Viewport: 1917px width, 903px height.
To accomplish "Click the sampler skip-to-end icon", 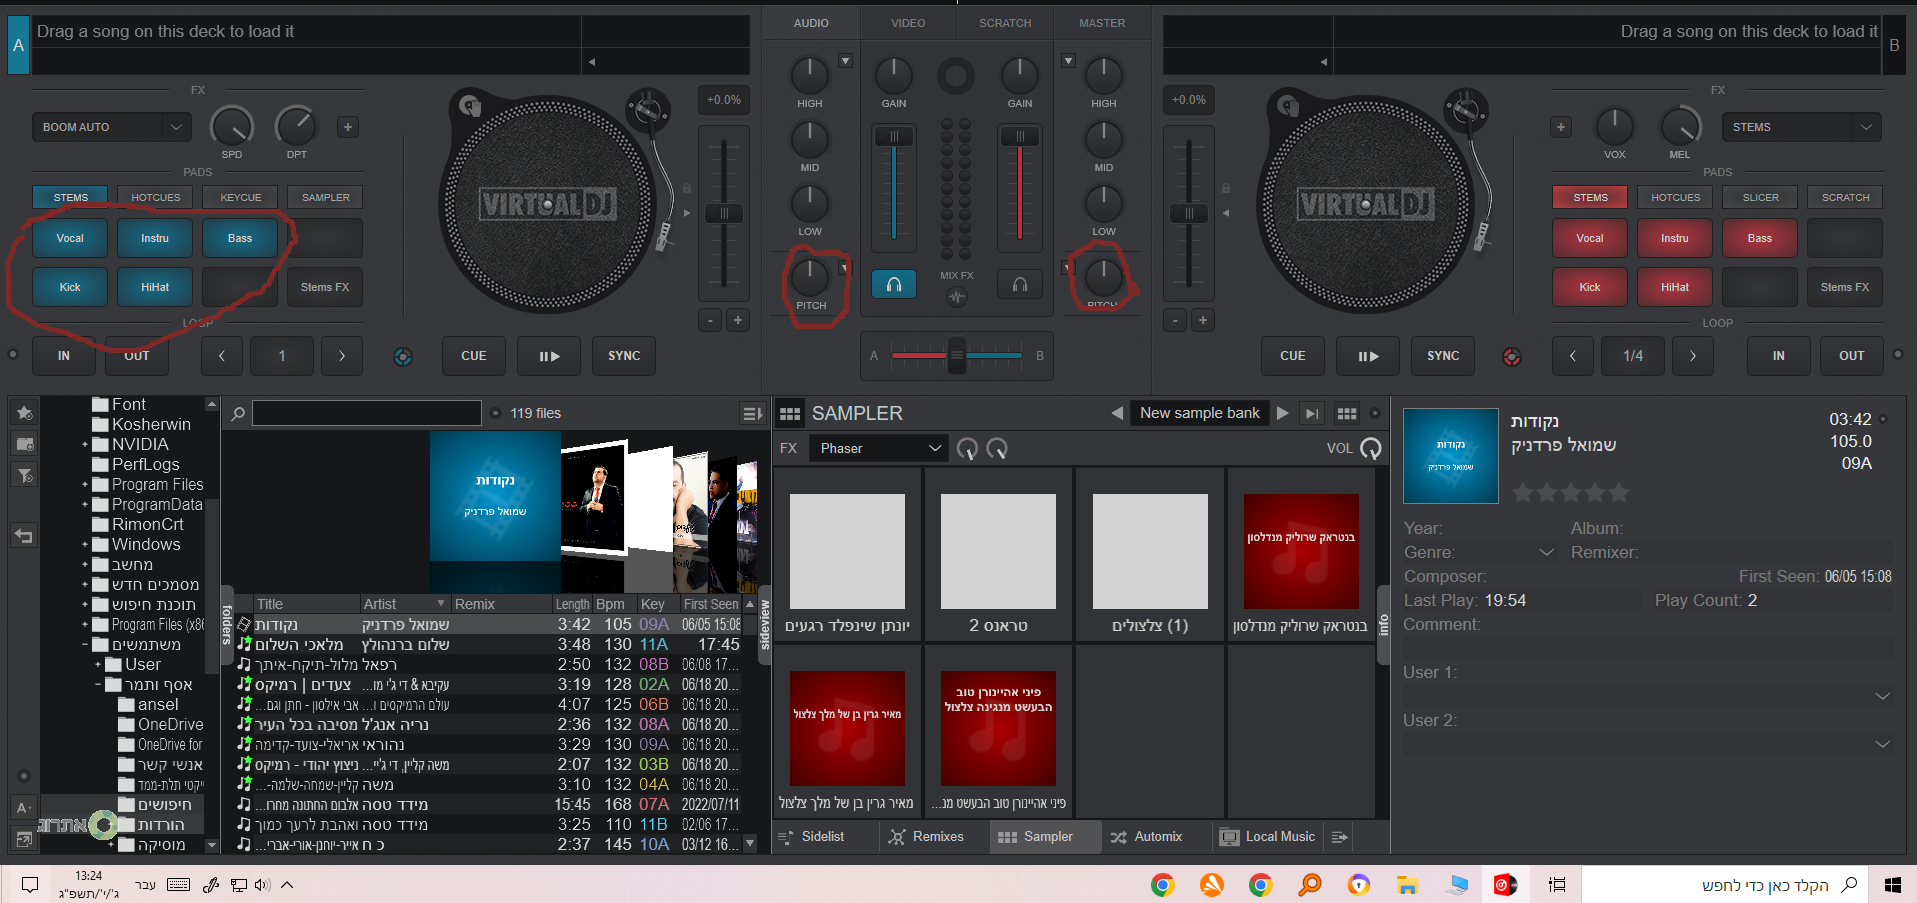I will (1312, 413).
